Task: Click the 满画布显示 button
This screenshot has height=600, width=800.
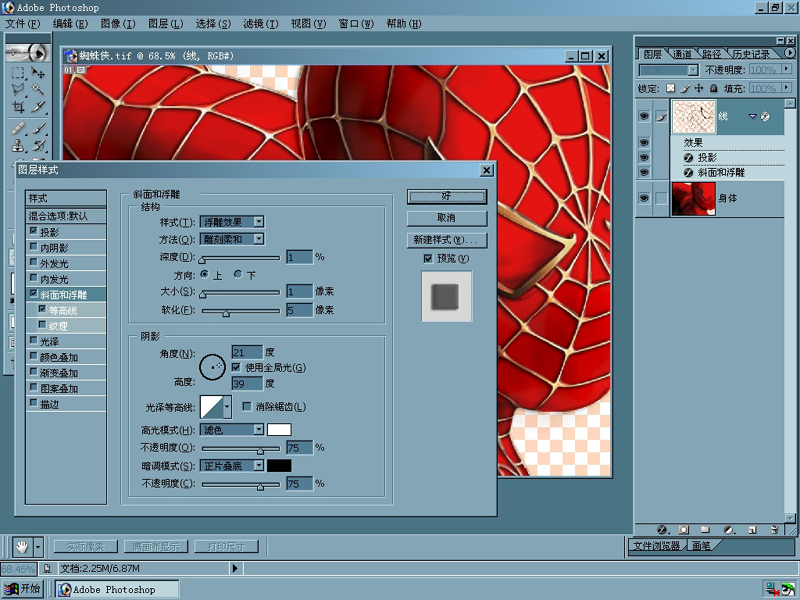Action: [x=156, y=547]
